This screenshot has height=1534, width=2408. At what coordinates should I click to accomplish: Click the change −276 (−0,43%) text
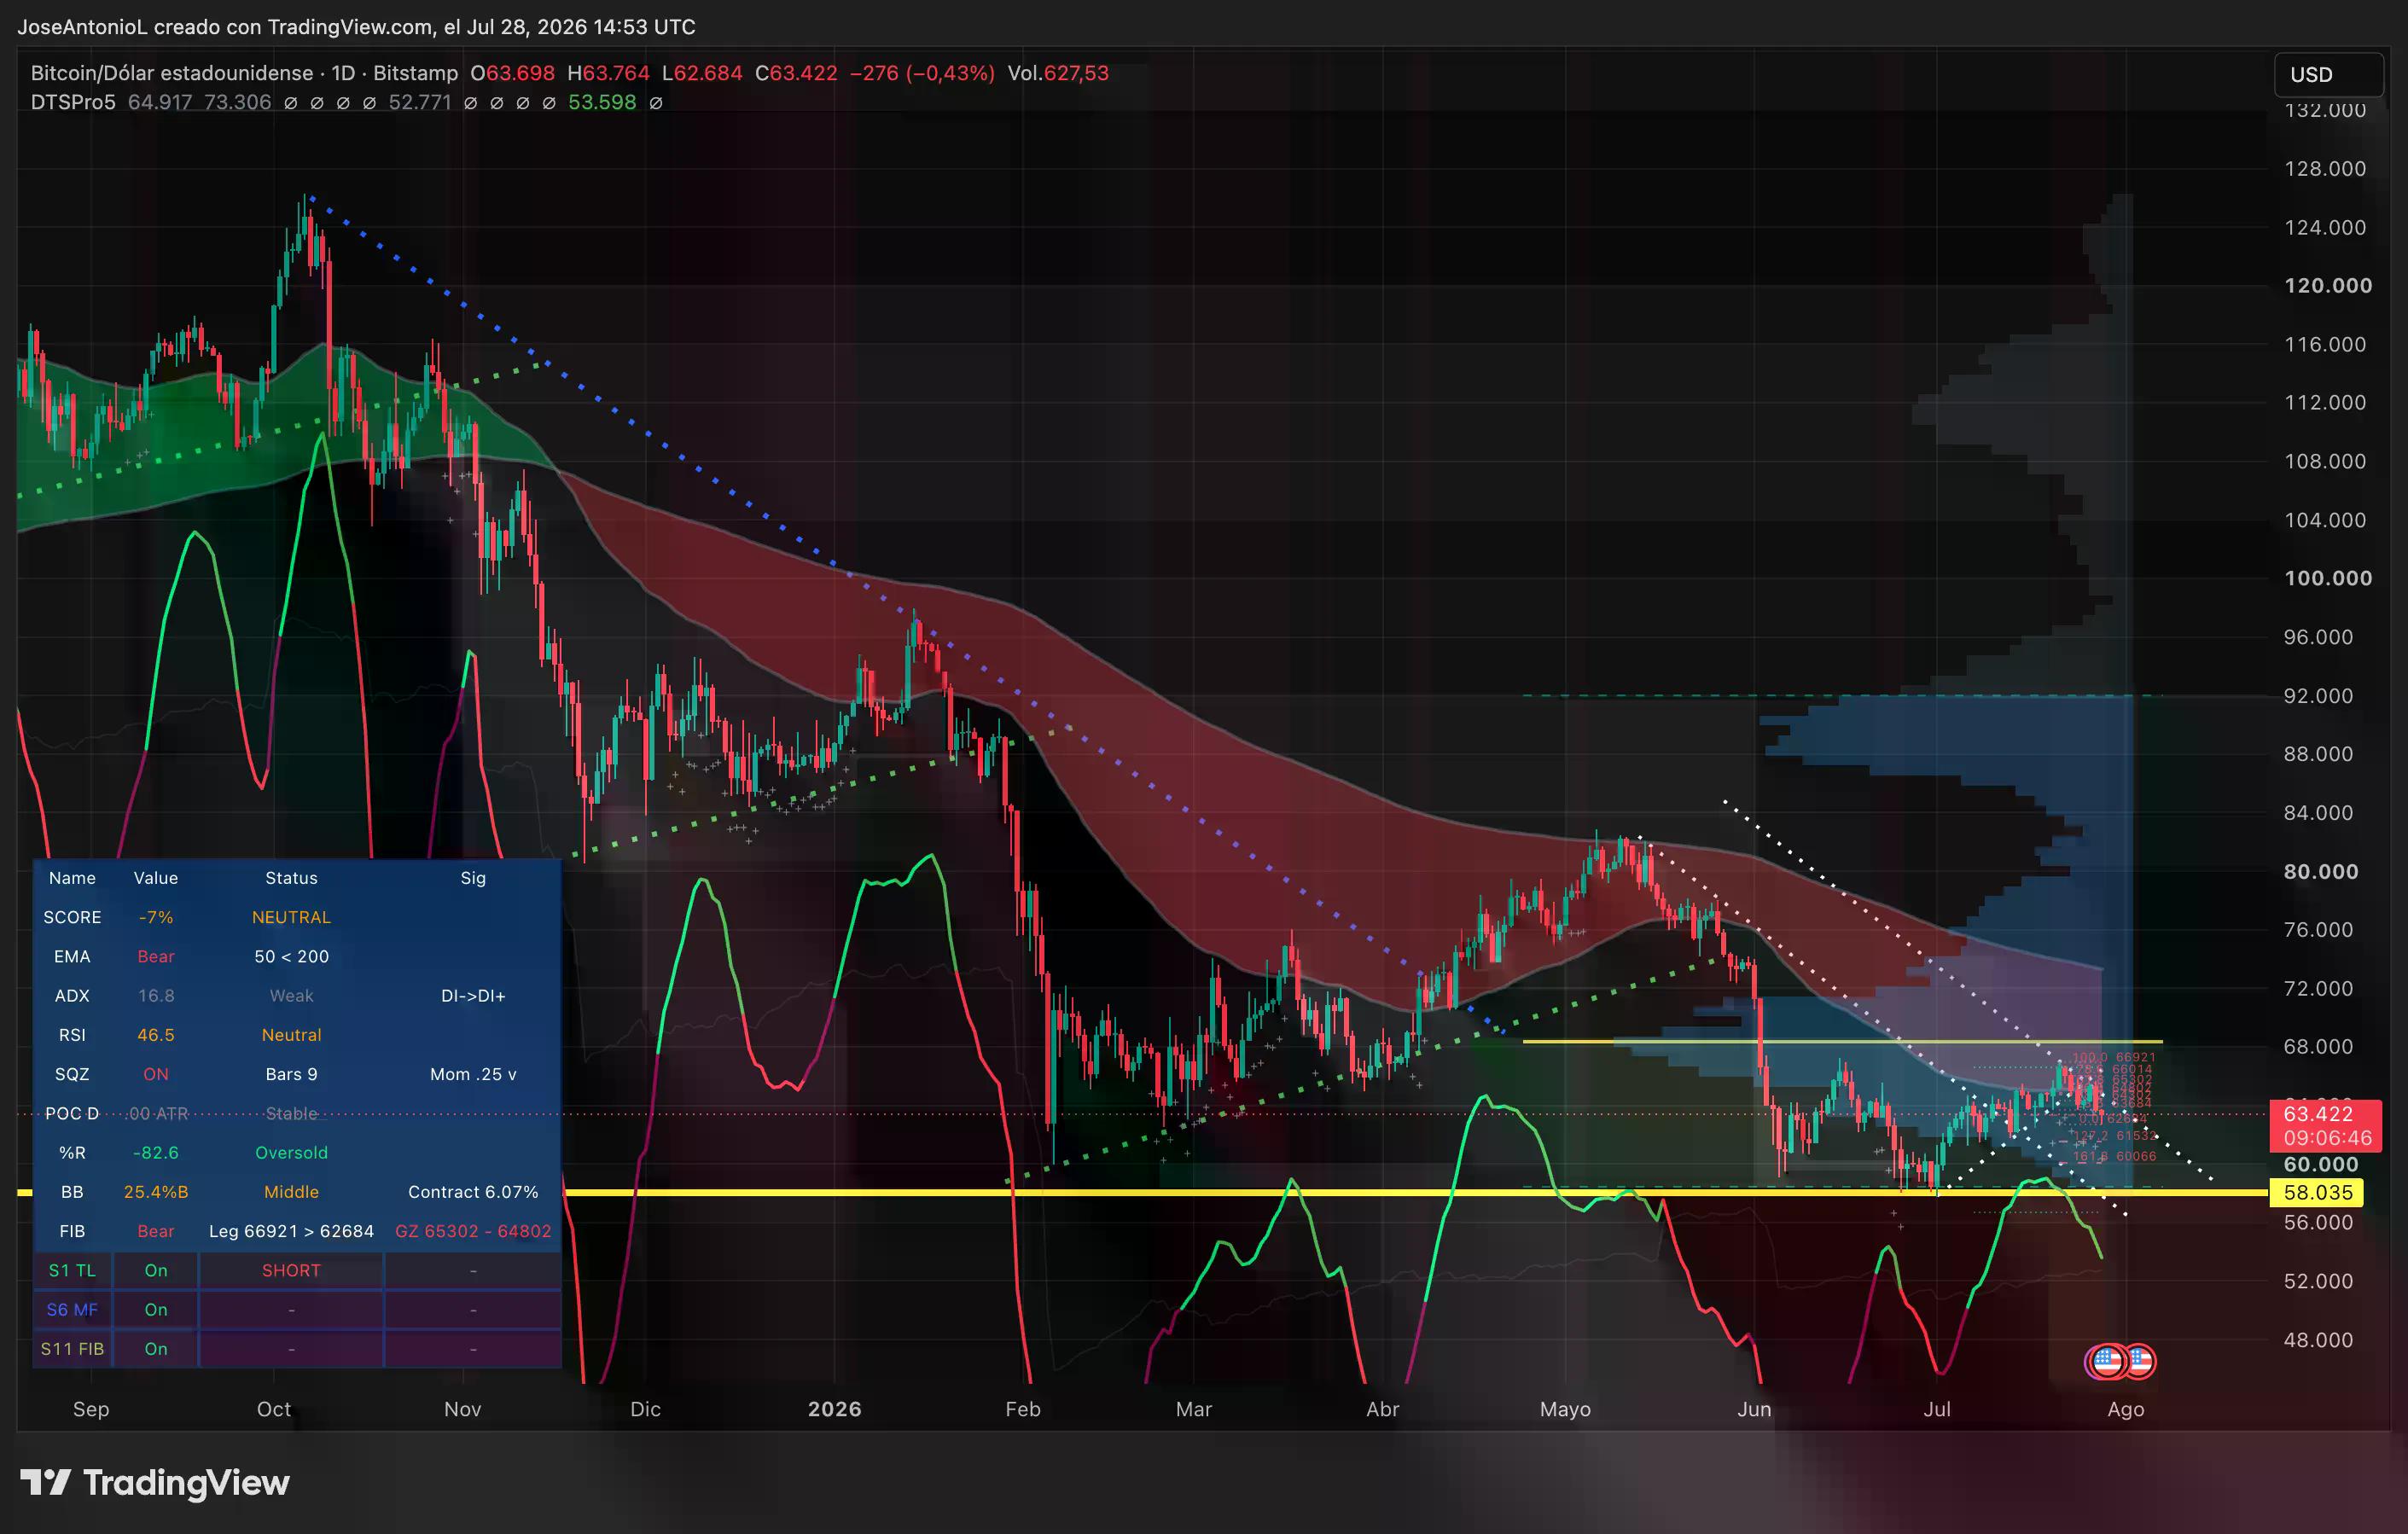coord(922,73)
